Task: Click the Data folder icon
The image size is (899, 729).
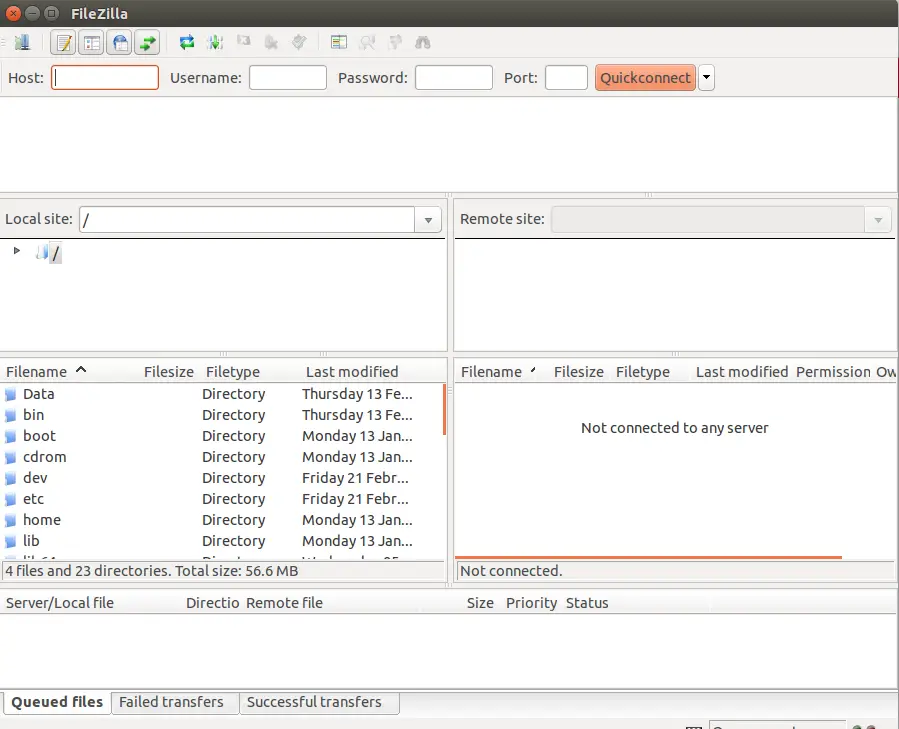Action: click(x=10, y=395)
